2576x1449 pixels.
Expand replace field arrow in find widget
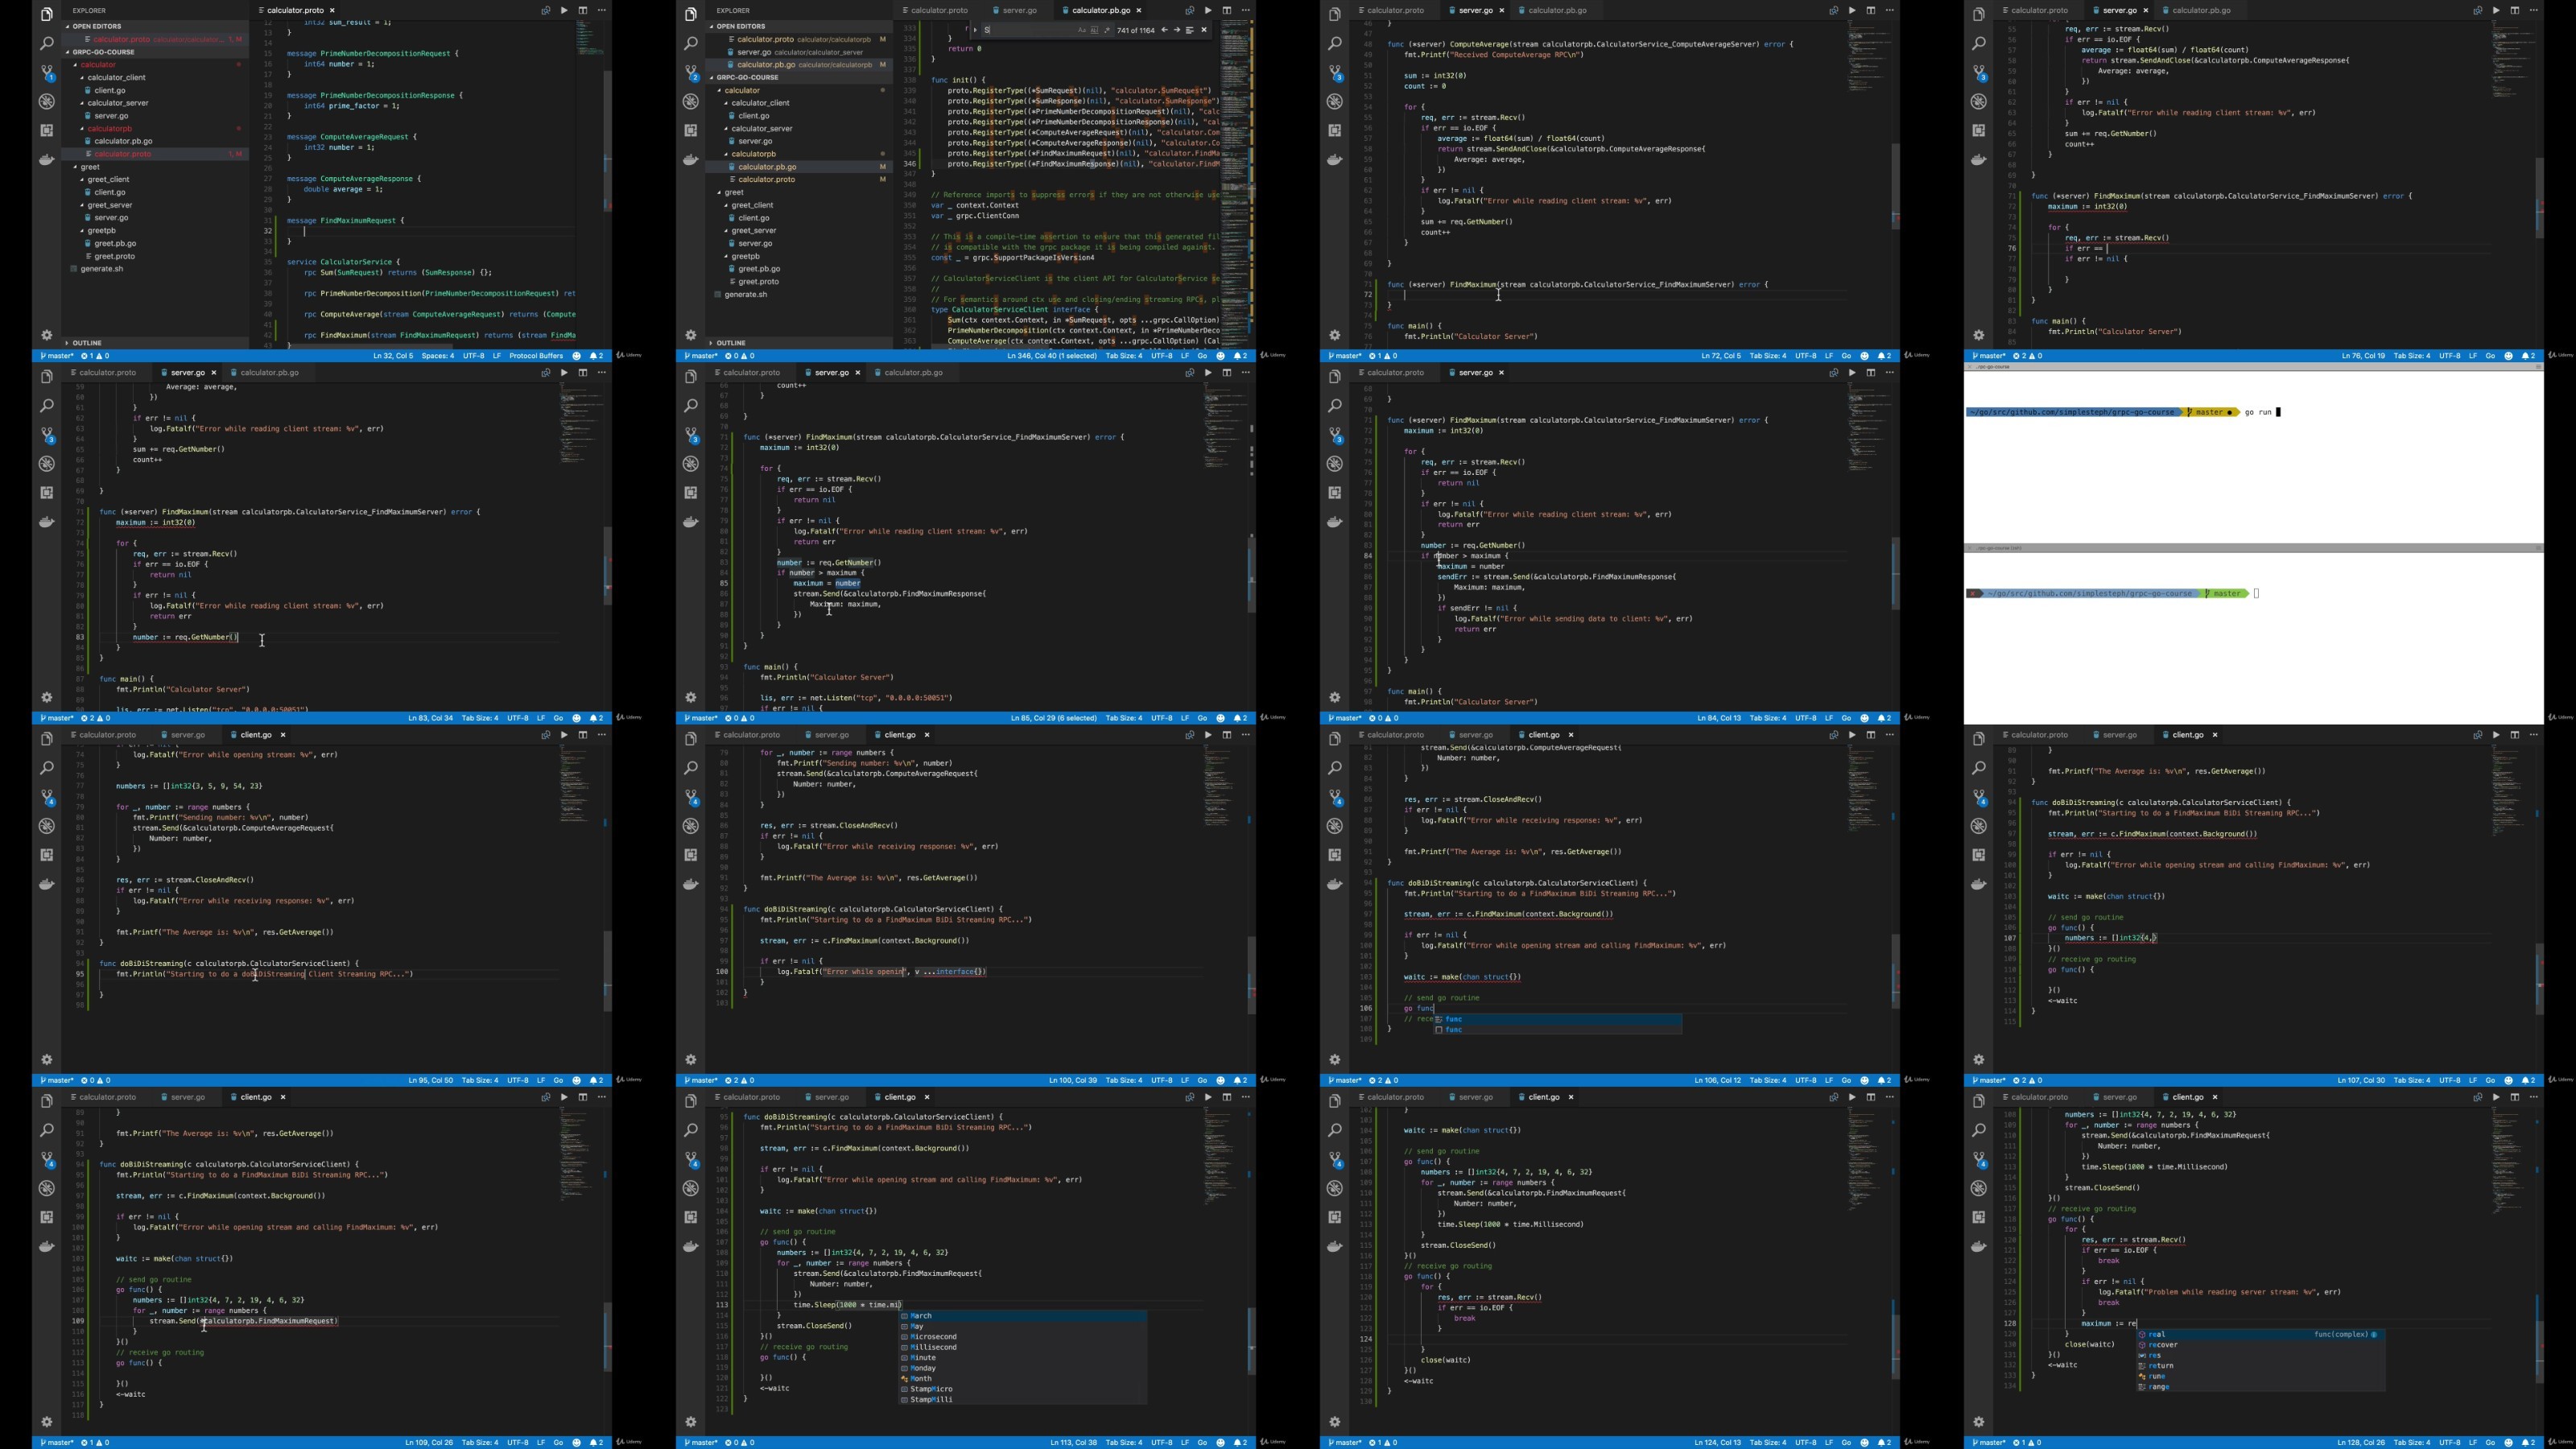coord(975,30)
